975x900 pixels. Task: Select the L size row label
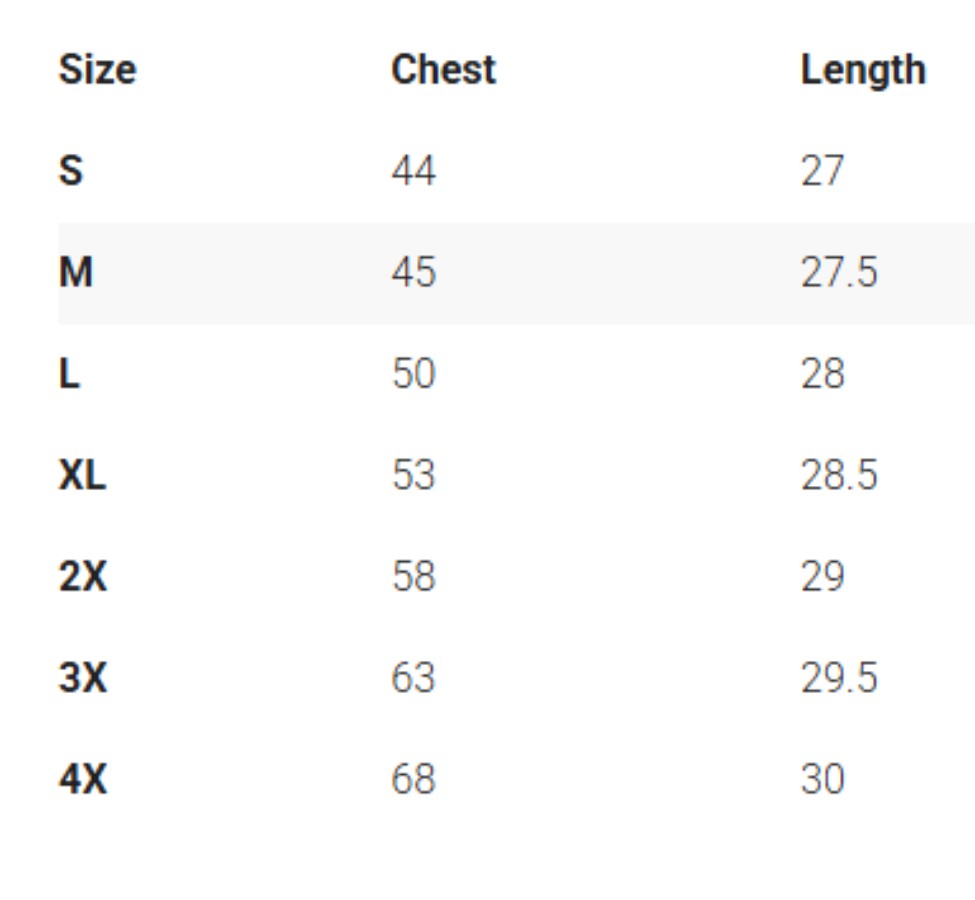69,374
